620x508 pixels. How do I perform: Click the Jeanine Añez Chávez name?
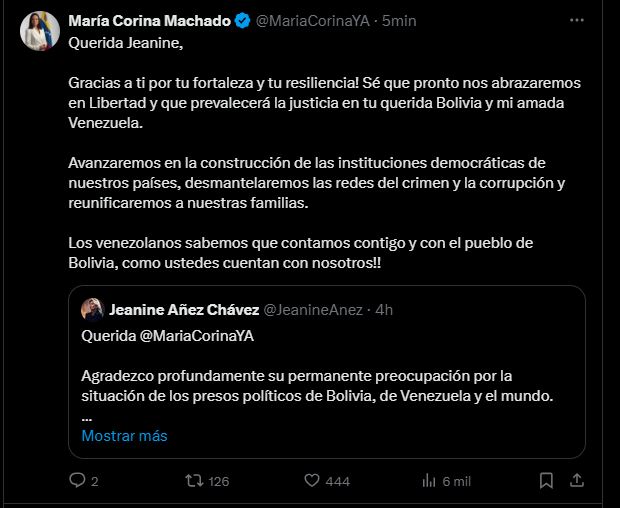click(183, 309)
